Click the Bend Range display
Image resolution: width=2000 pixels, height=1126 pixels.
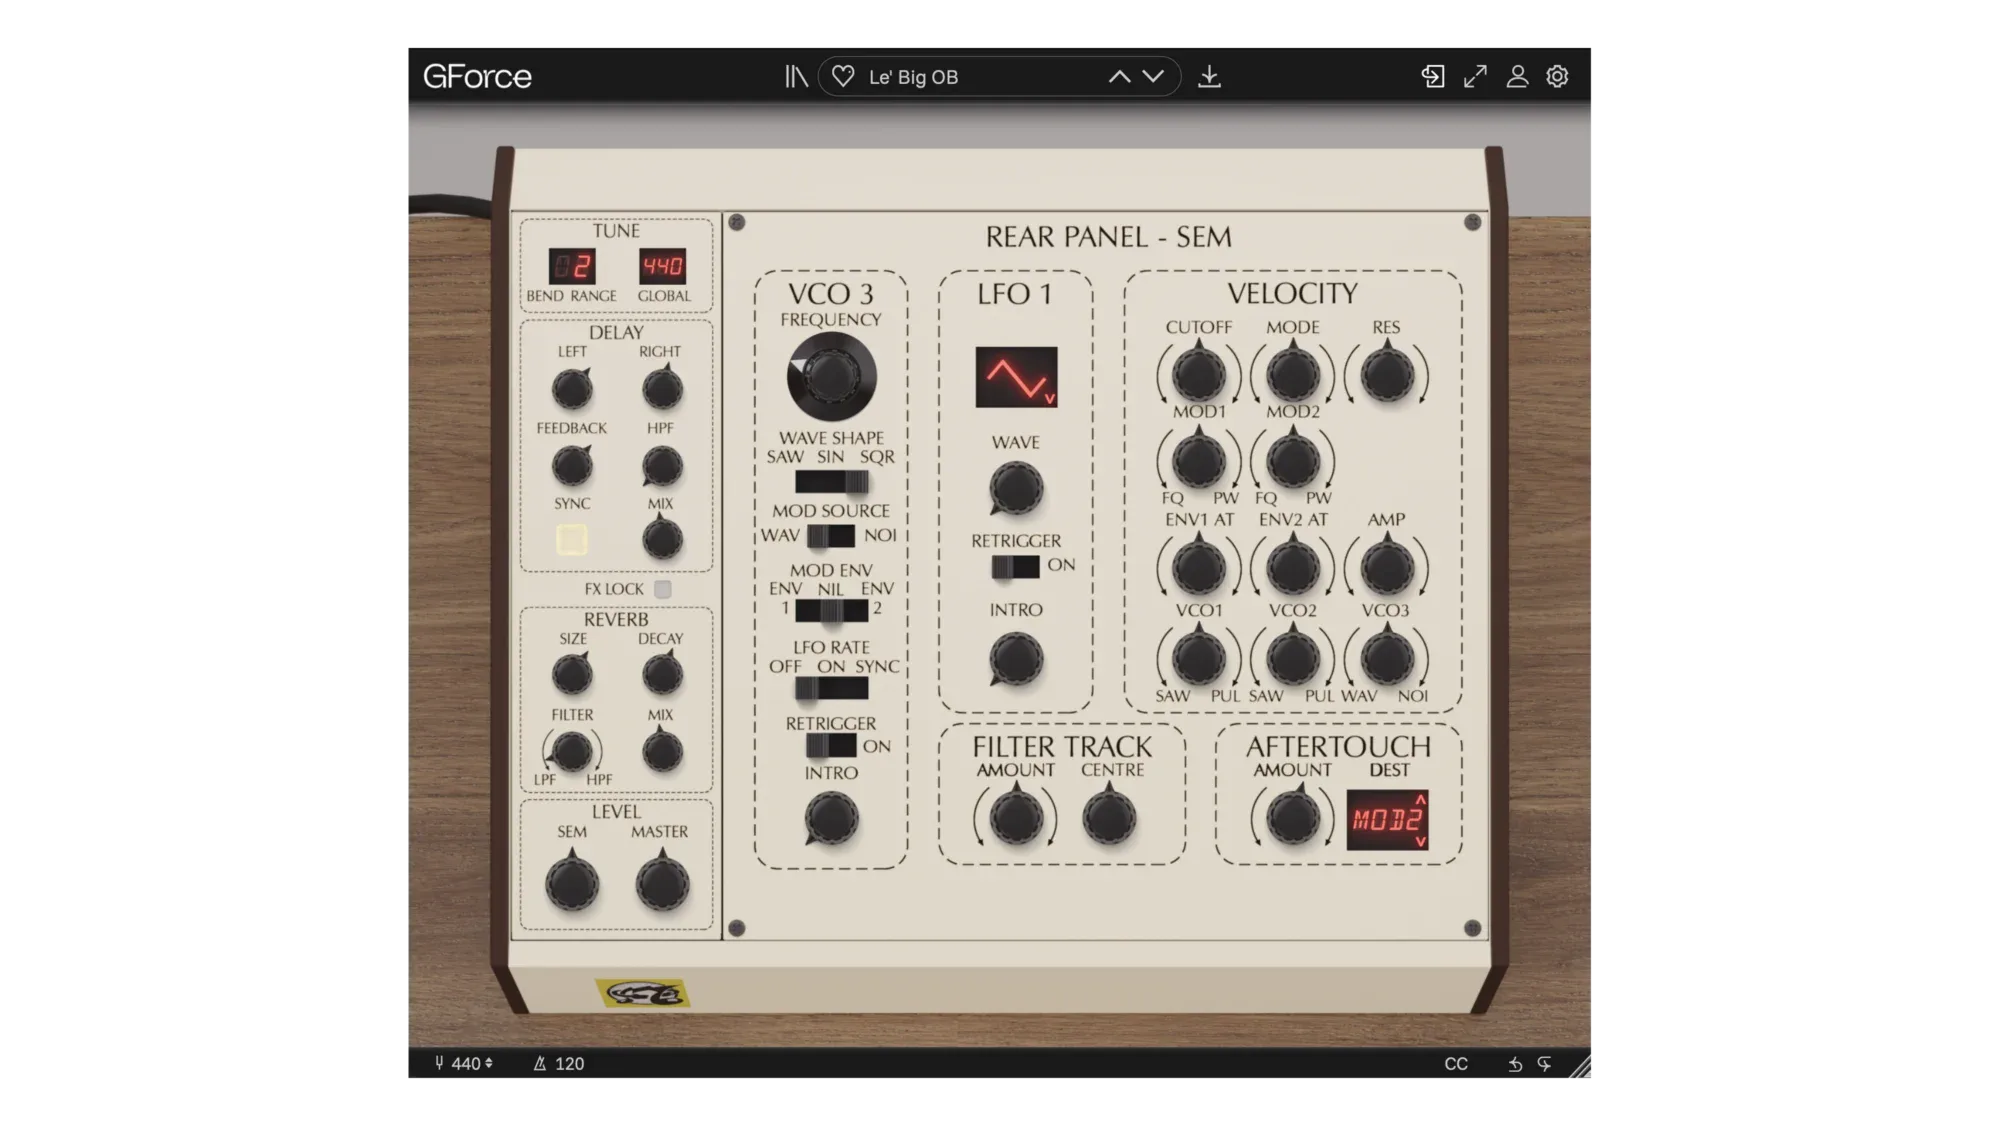(x=572, y=267)
